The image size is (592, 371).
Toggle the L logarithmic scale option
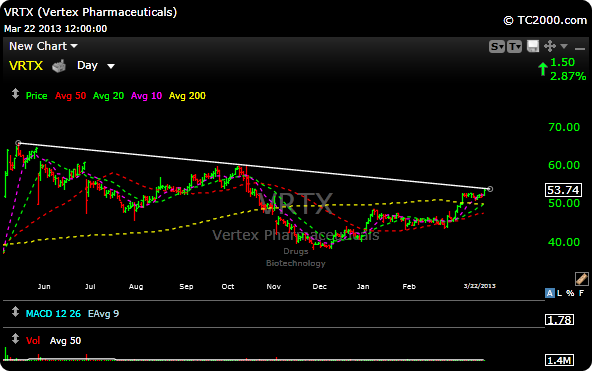560,293
